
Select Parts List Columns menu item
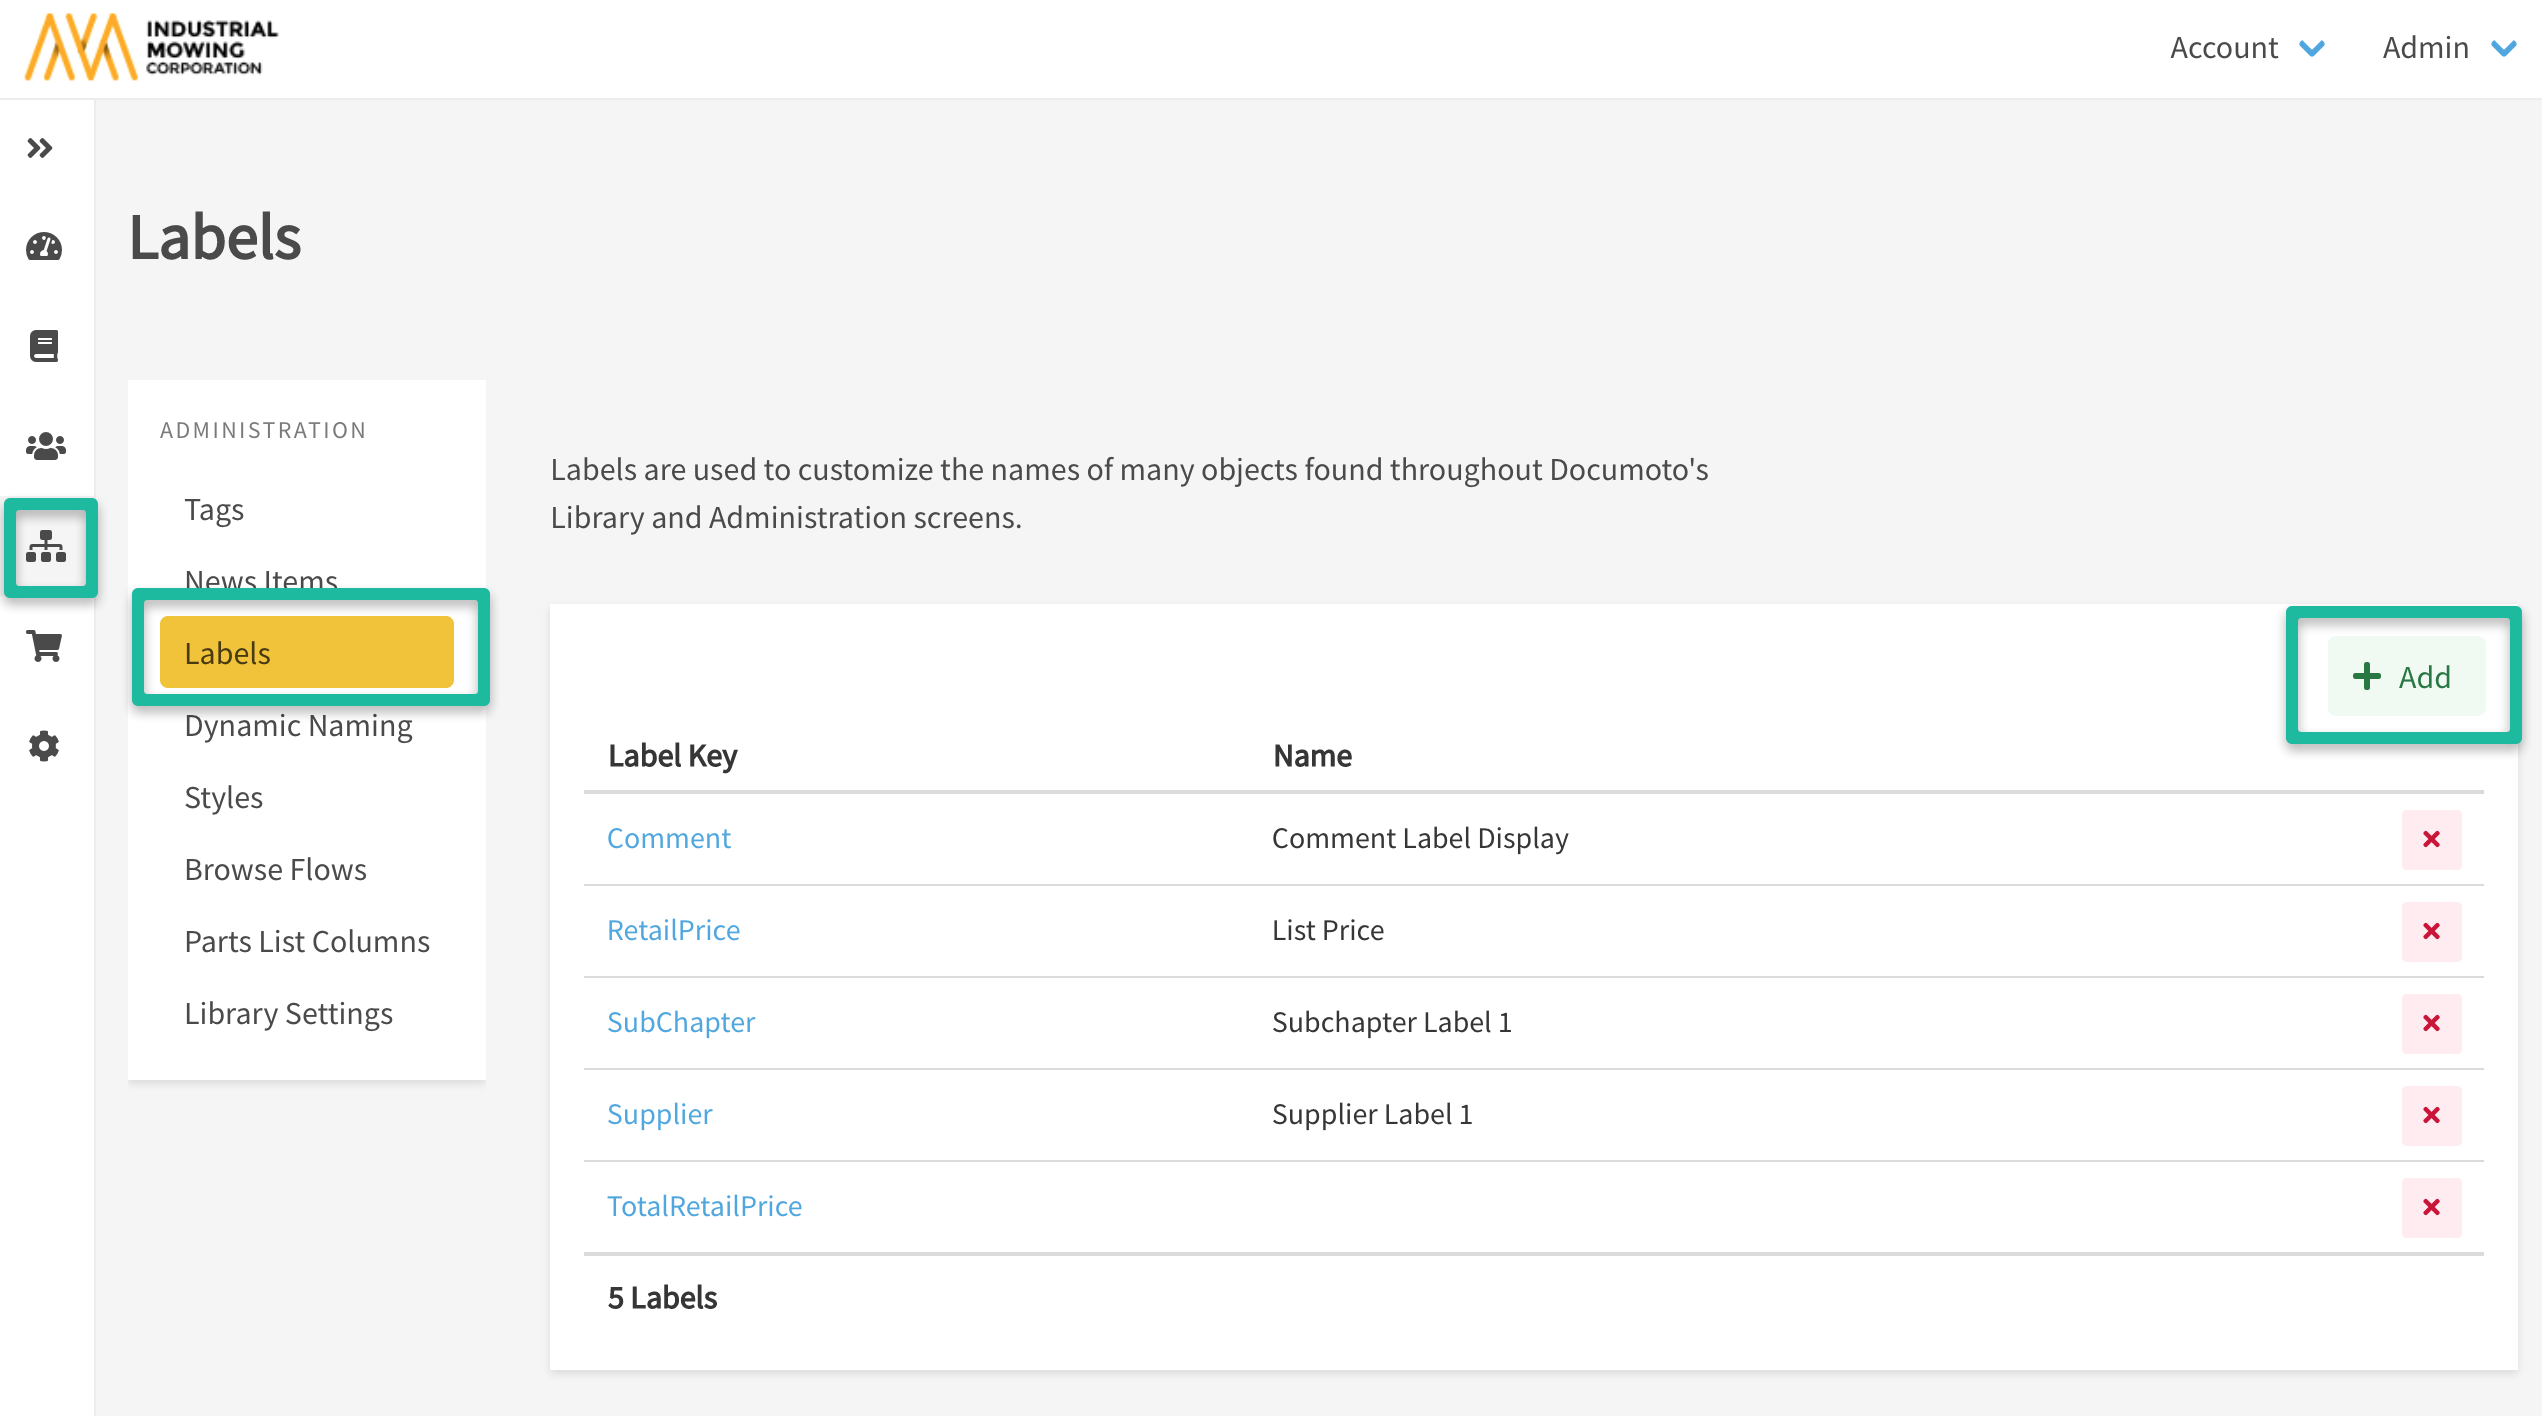307,942
